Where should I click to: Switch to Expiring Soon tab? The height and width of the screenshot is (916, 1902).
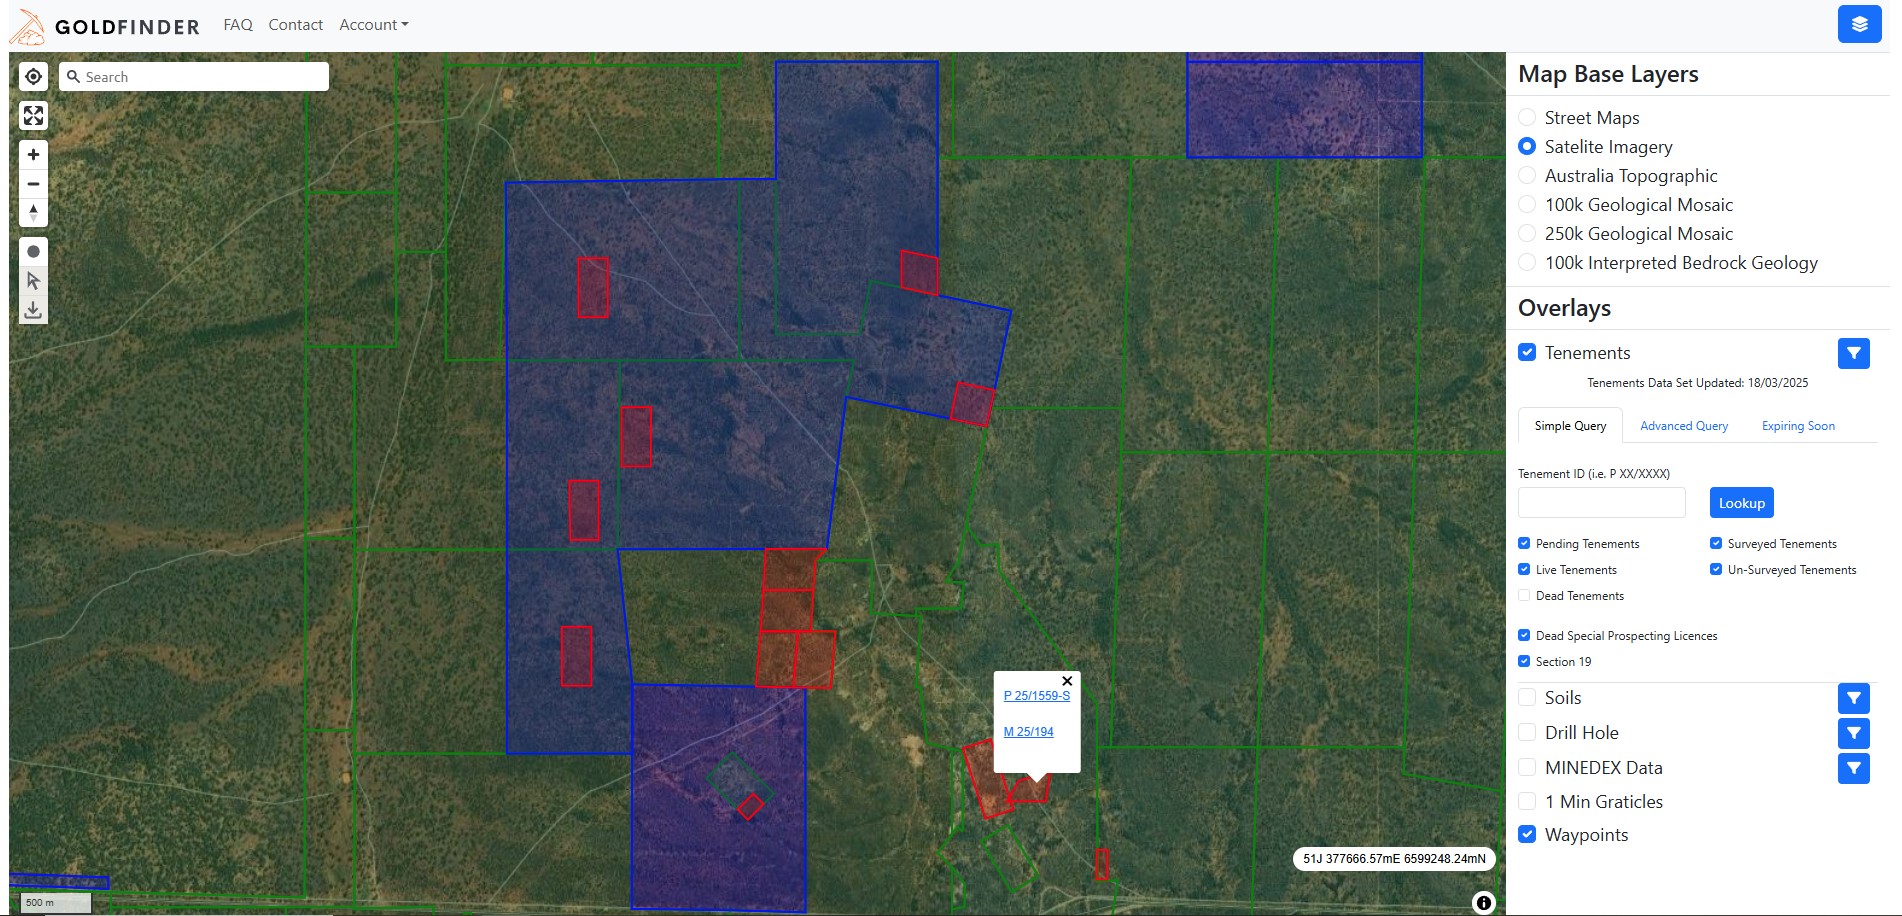point(1798,426)
